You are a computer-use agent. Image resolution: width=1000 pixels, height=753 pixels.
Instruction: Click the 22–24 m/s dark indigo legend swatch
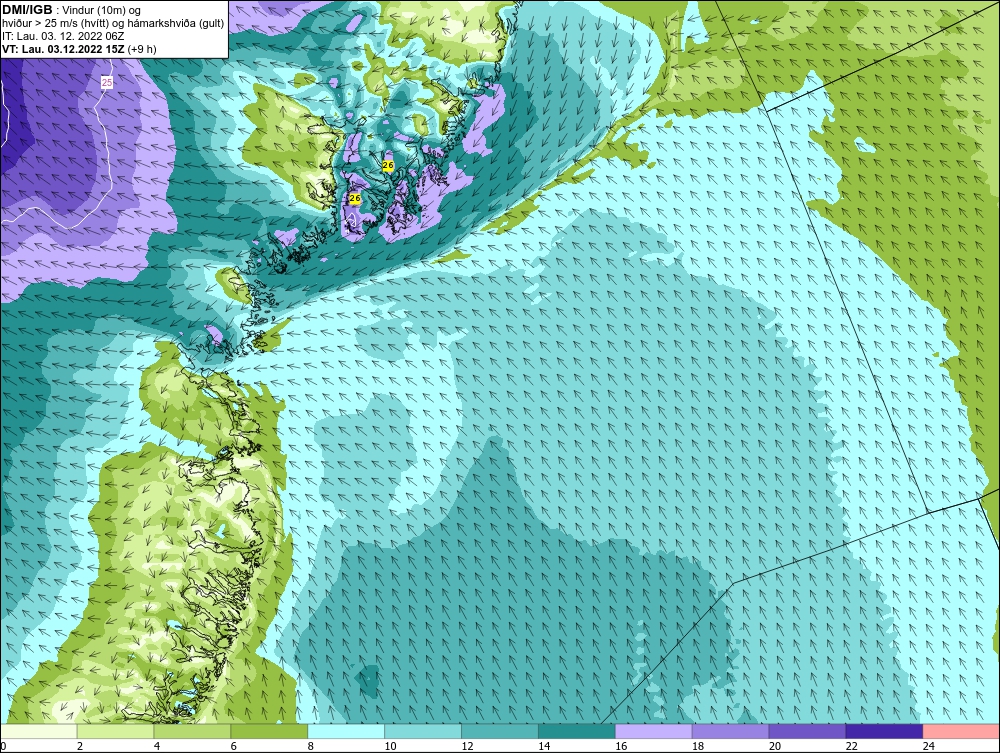click(x=884, y=731)
